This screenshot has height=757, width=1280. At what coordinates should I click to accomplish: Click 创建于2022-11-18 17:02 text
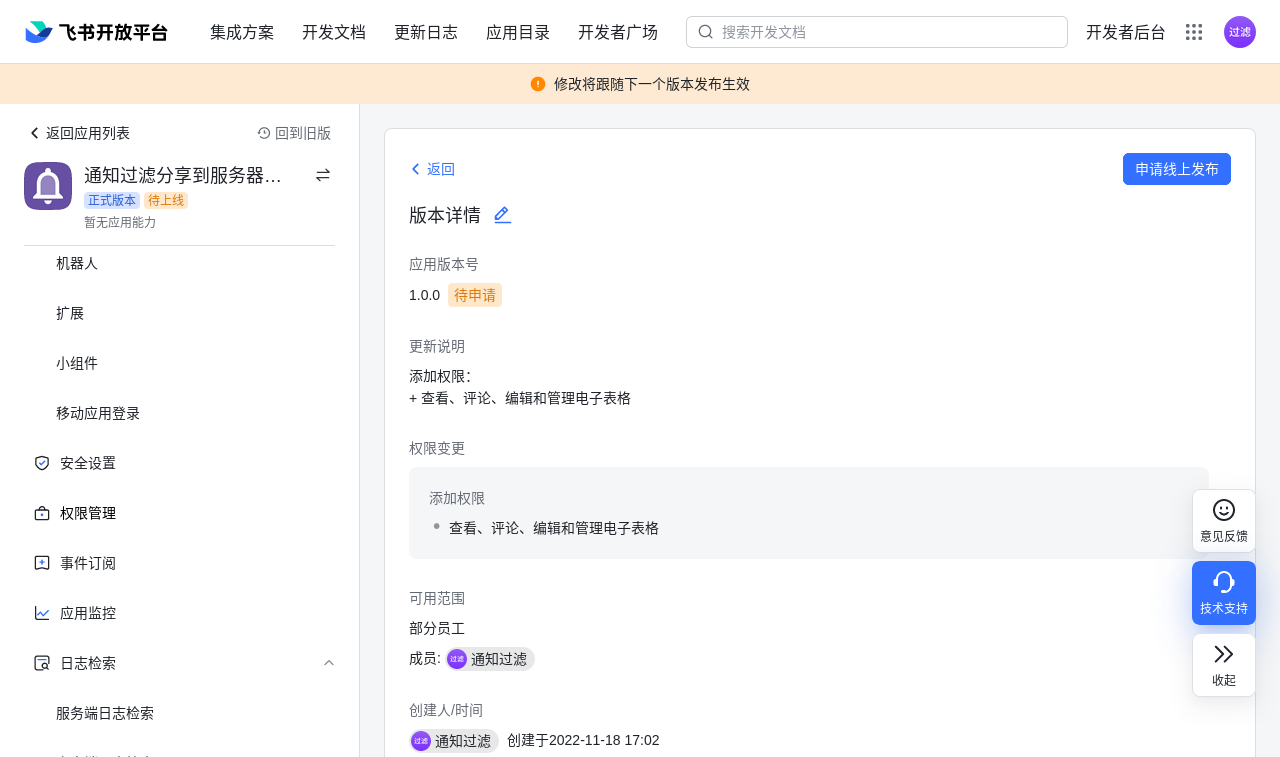[583, 741]
